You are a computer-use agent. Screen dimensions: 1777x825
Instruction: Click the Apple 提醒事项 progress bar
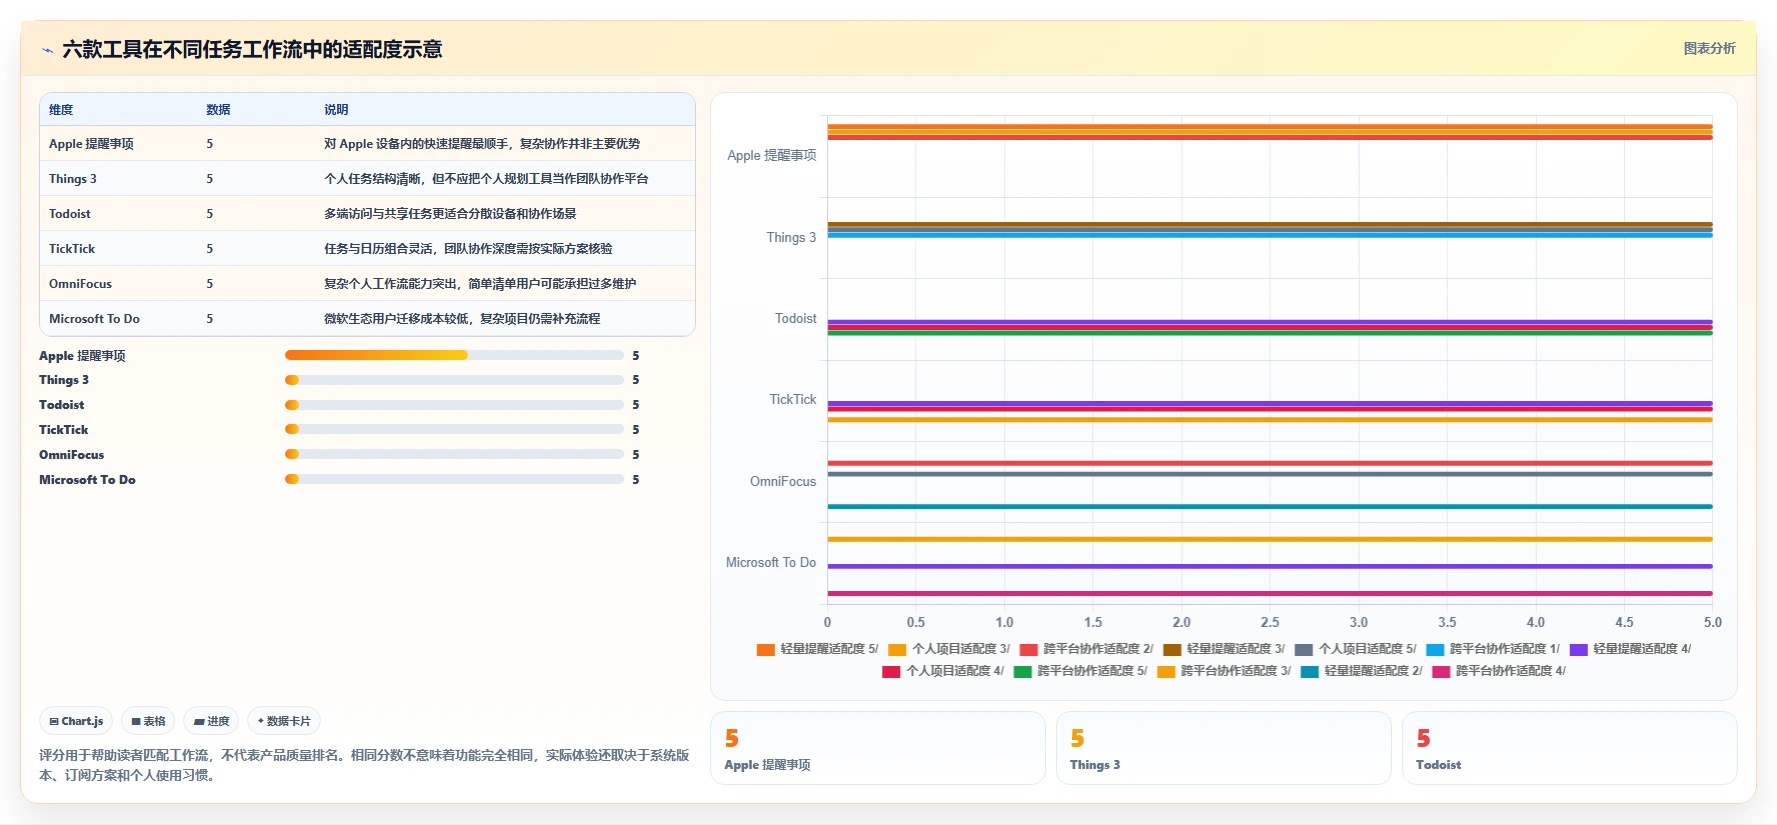[454, 355]
